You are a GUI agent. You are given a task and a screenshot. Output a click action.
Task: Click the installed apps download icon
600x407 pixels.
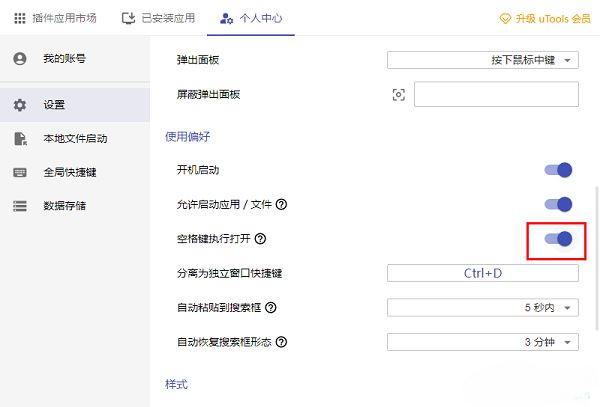[128, 18]
